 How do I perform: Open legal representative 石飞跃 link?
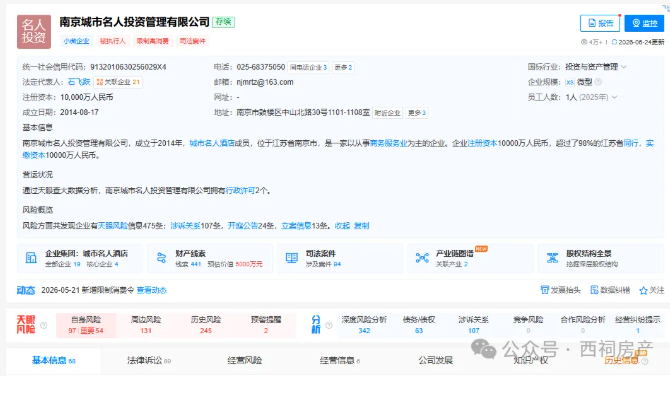(79, 82)
